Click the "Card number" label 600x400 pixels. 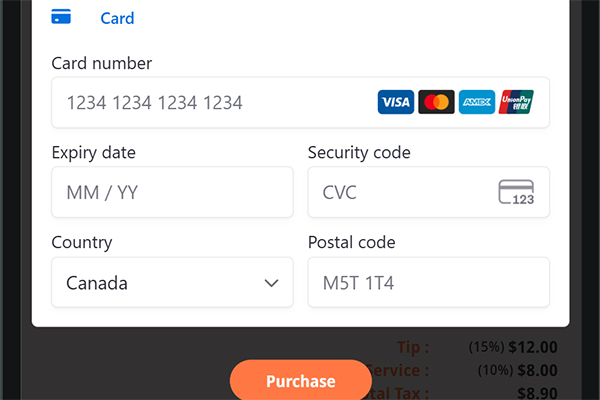coord(101,63)
